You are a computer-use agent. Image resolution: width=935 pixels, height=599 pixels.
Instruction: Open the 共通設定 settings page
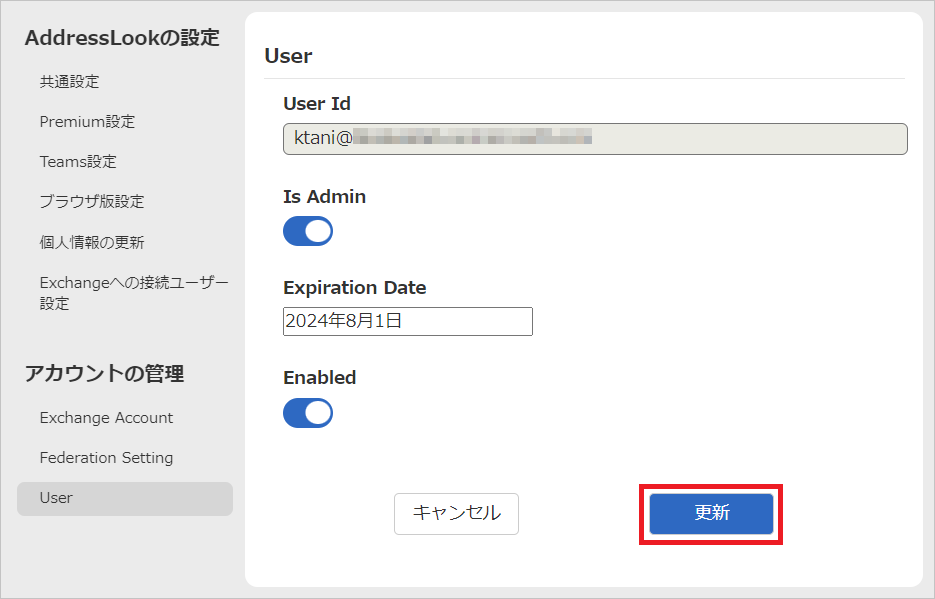click(x=69, y=82)
